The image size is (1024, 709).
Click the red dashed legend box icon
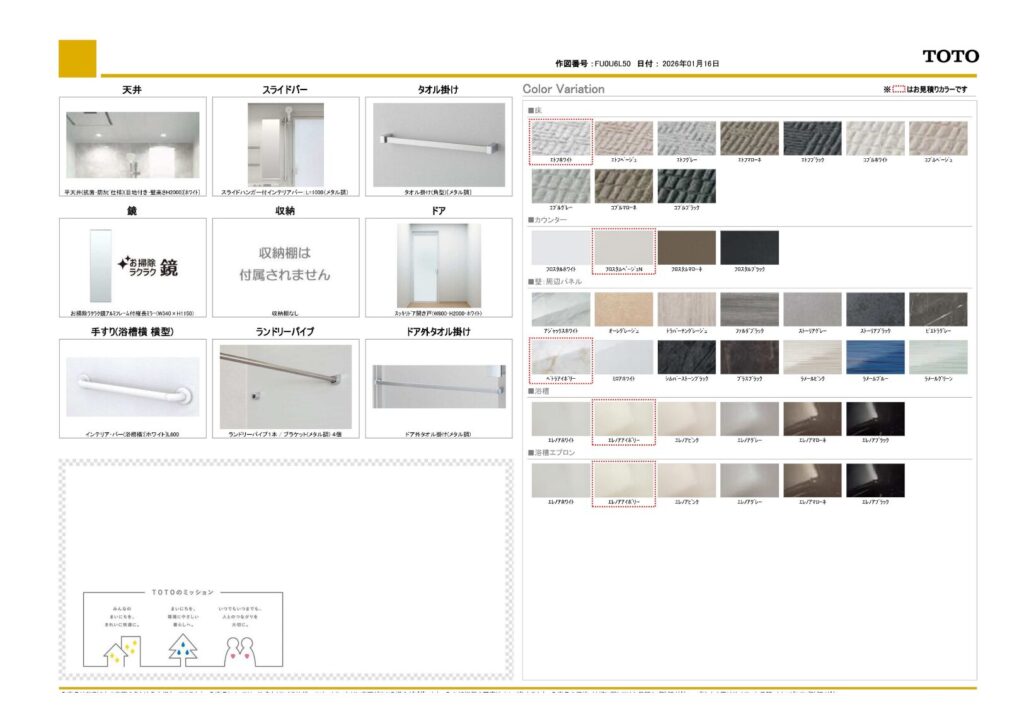tap(898, 90)
